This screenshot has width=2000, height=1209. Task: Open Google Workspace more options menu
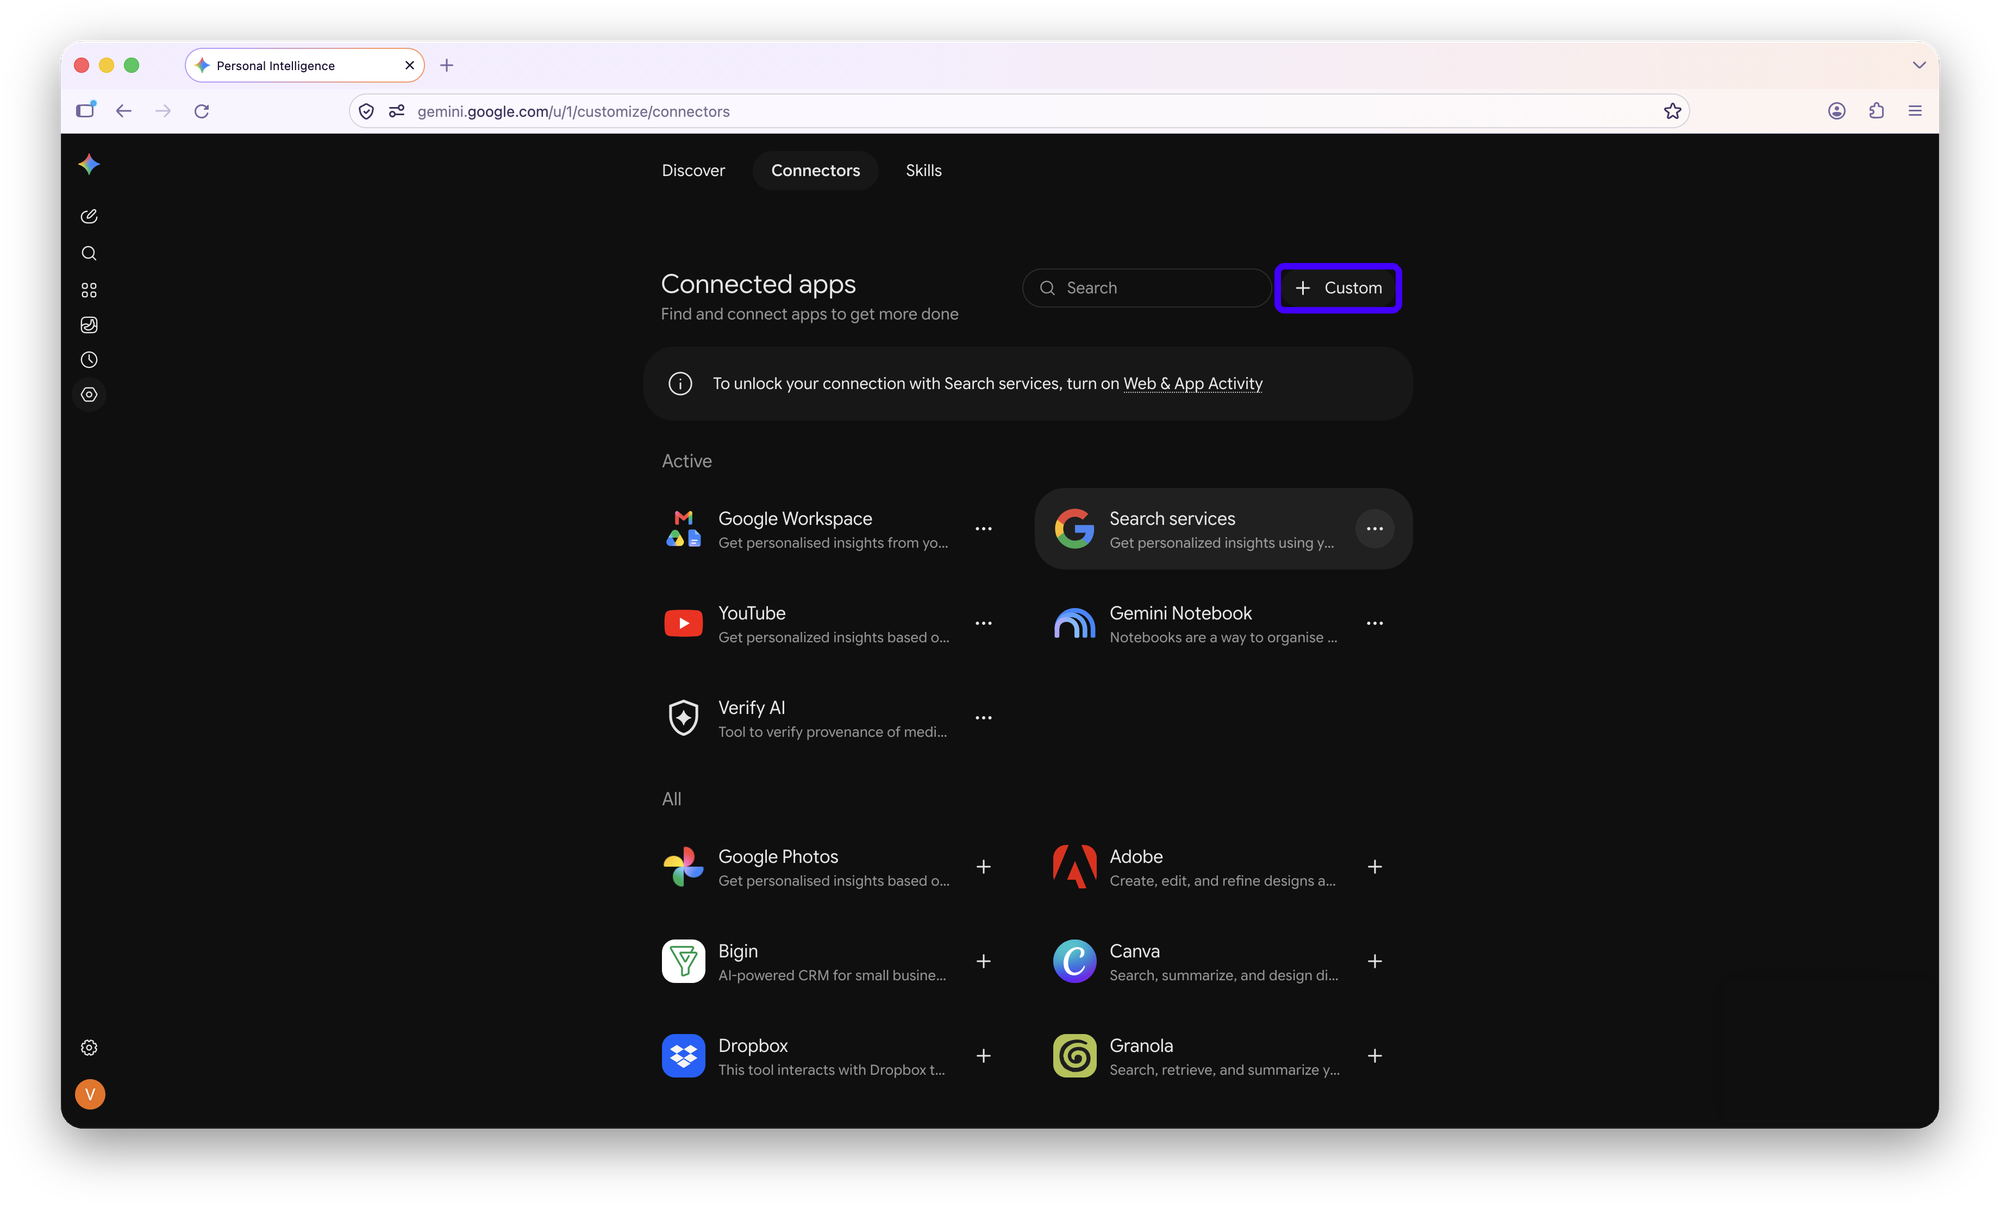click(x=984, y=529)
